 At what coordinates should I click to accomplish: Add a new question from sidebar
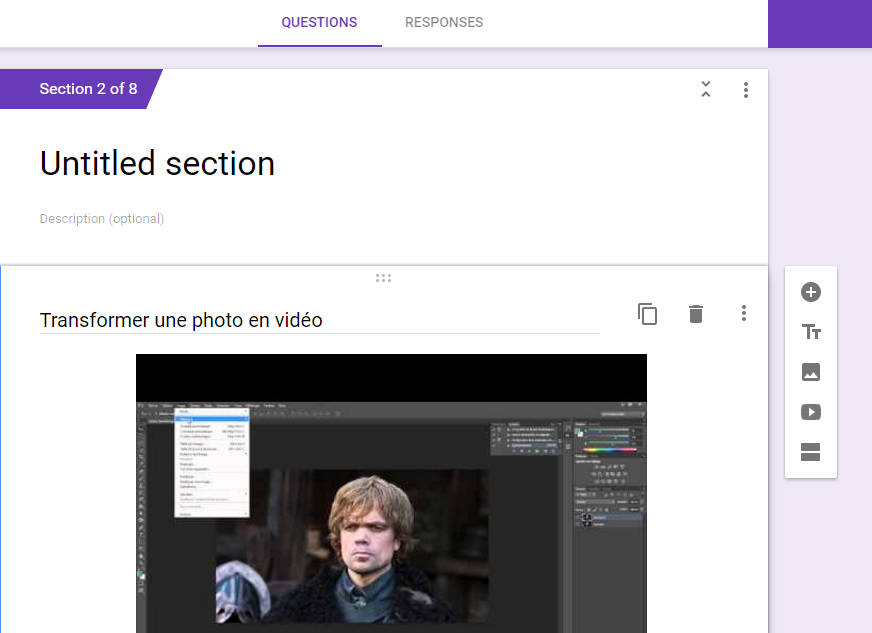(x=811, y=292)
